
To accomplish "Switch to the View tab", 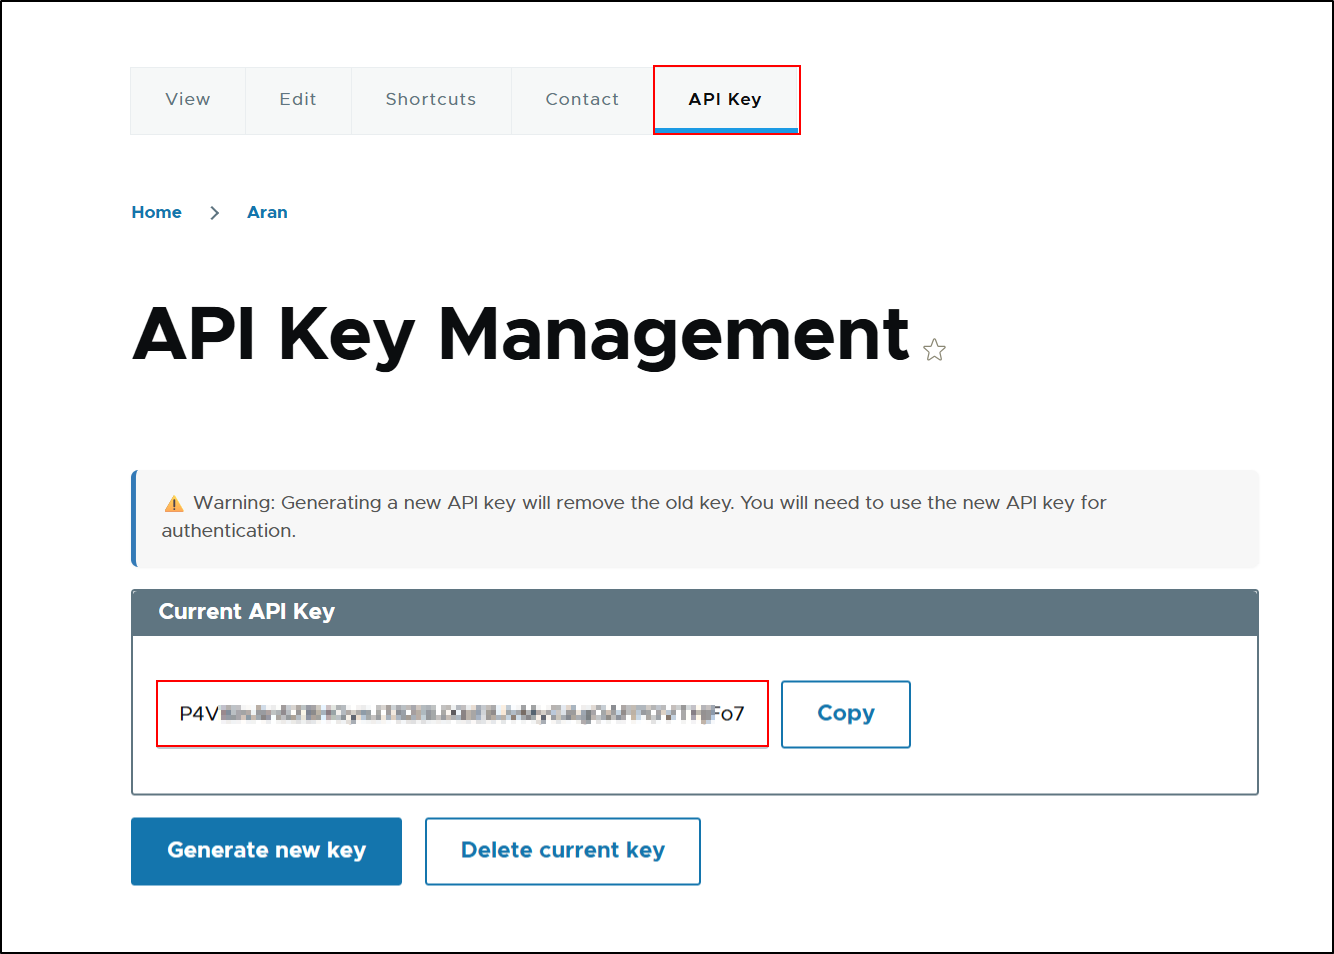I will (x=187, y=99).
